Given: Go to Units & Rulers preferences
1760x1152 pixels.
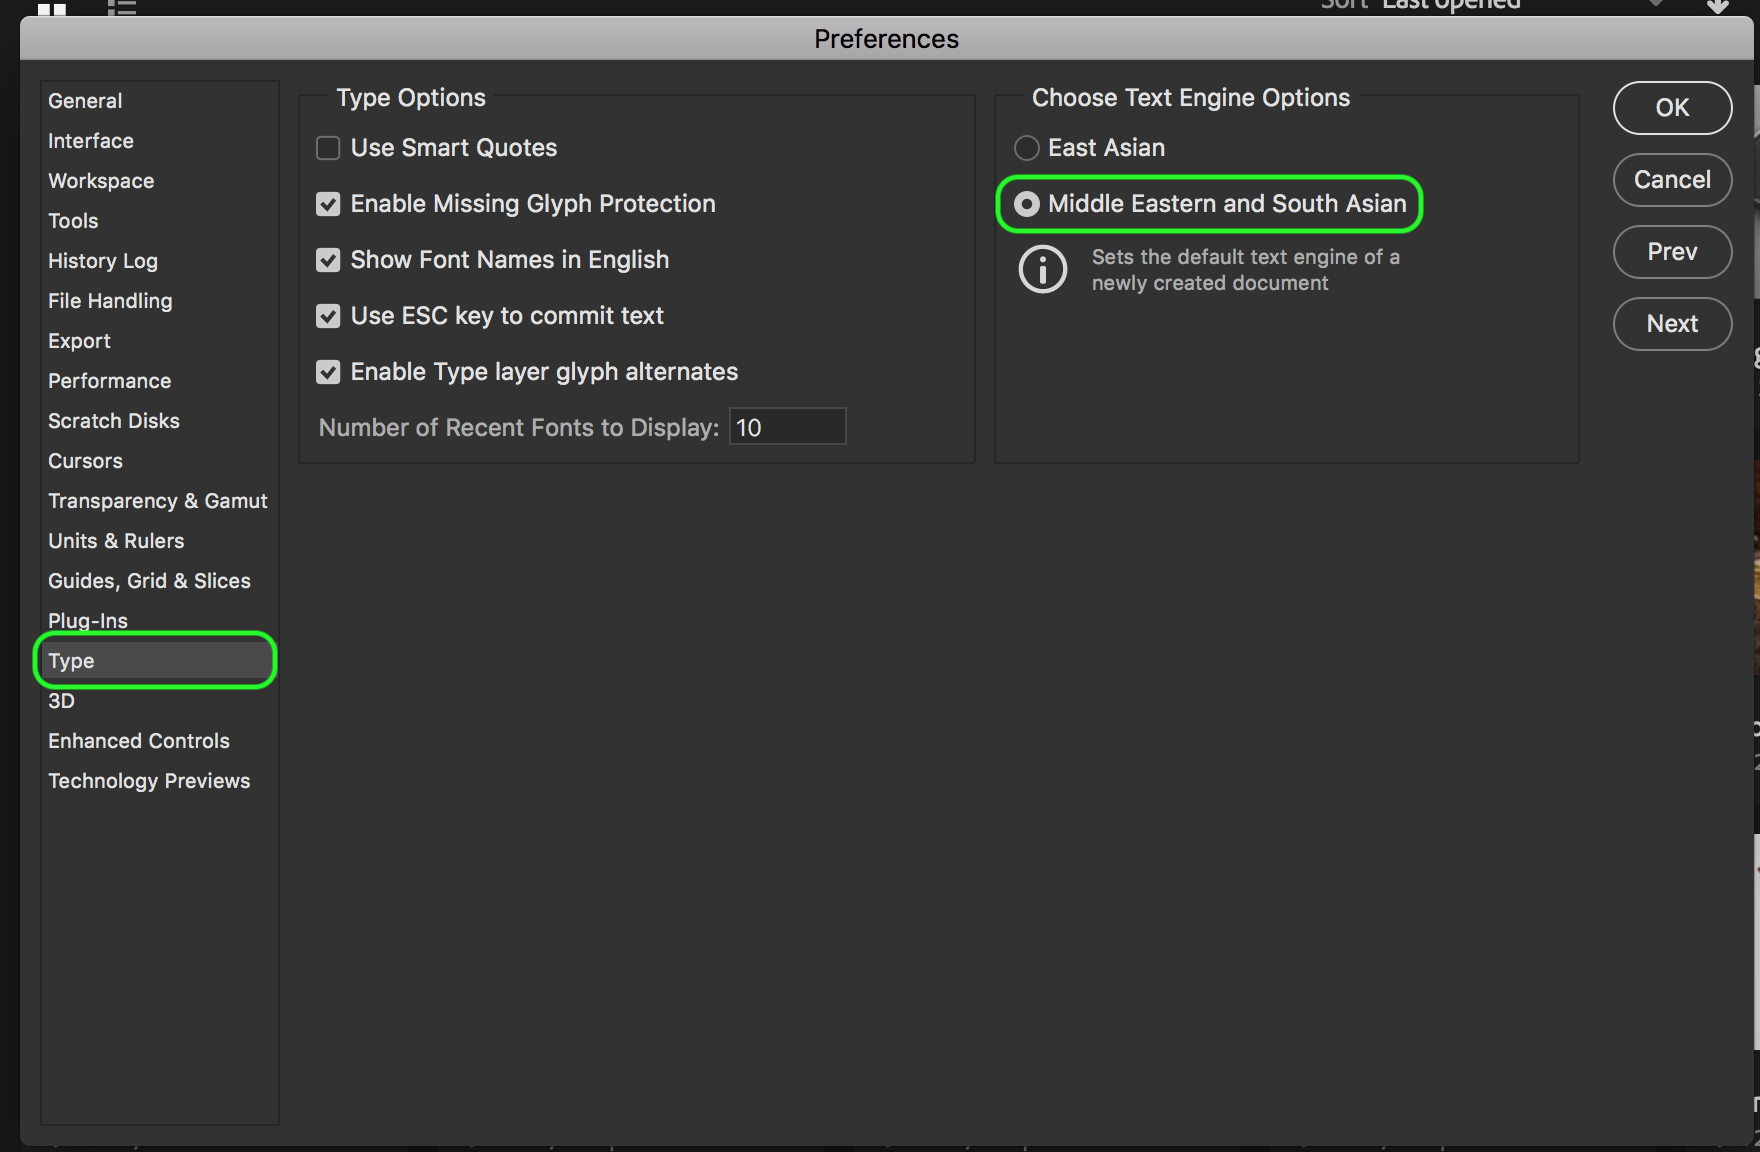Looking at the screenshot, I should click(116, 541).
